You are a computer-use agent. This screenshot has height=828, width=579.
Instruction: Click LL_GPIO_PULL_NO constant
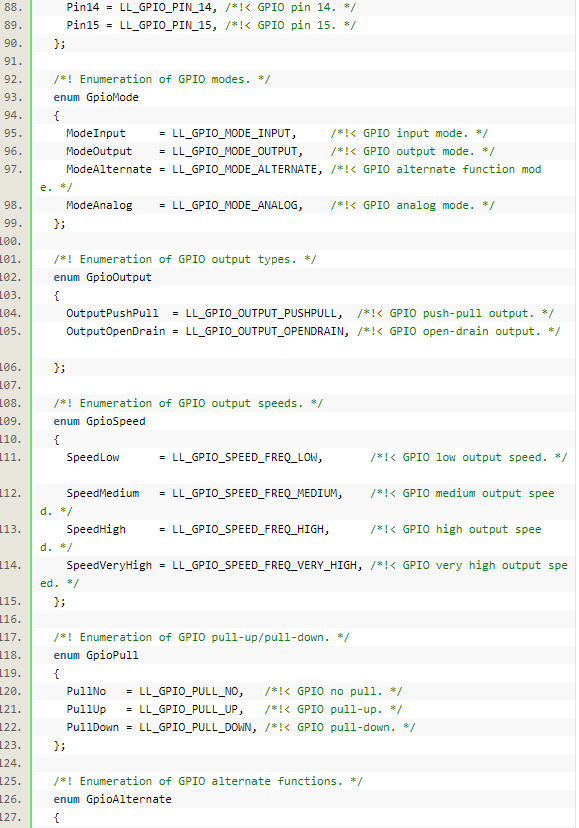pos(191,691)
